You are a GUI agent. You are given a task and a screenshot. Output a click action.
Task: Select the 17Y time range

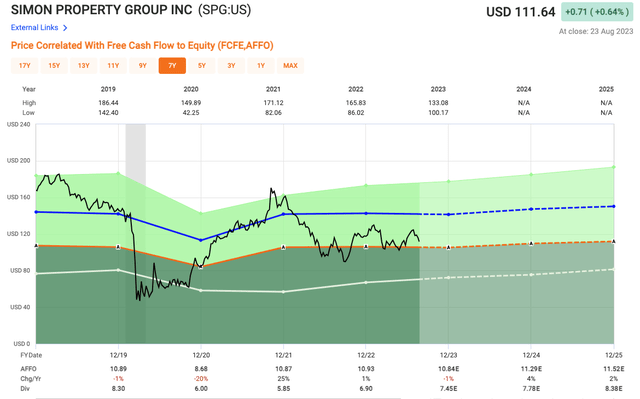click(24, 66)
